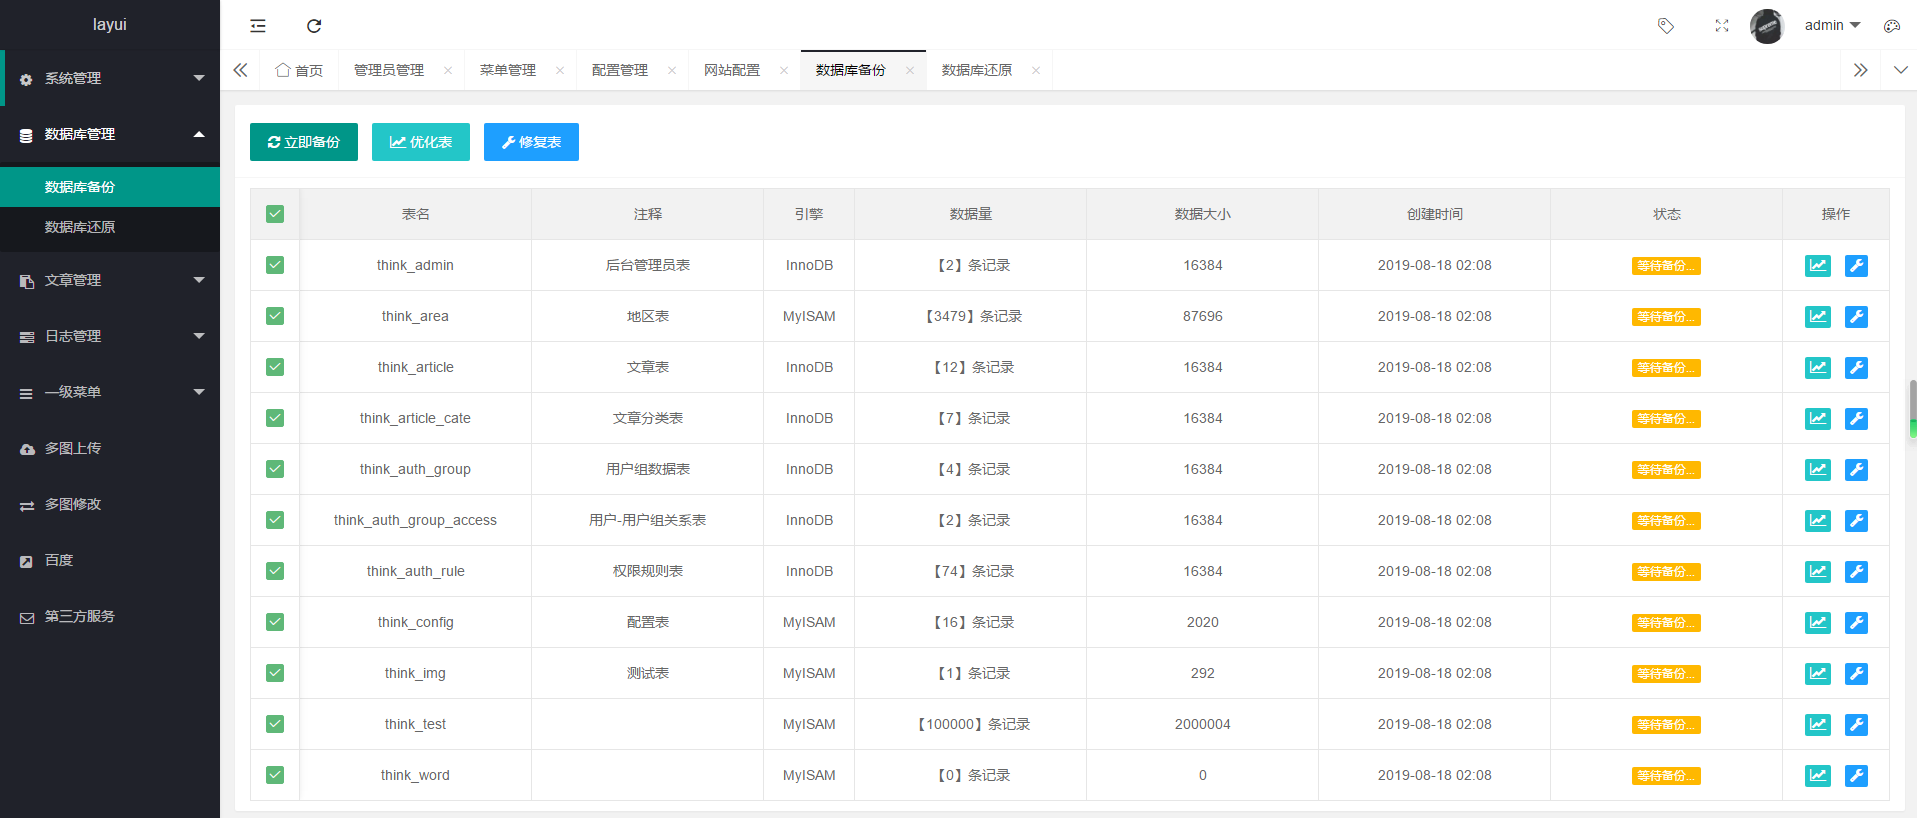Click the 优化表 button
The image size is (1917, 818).
[421, 142]
